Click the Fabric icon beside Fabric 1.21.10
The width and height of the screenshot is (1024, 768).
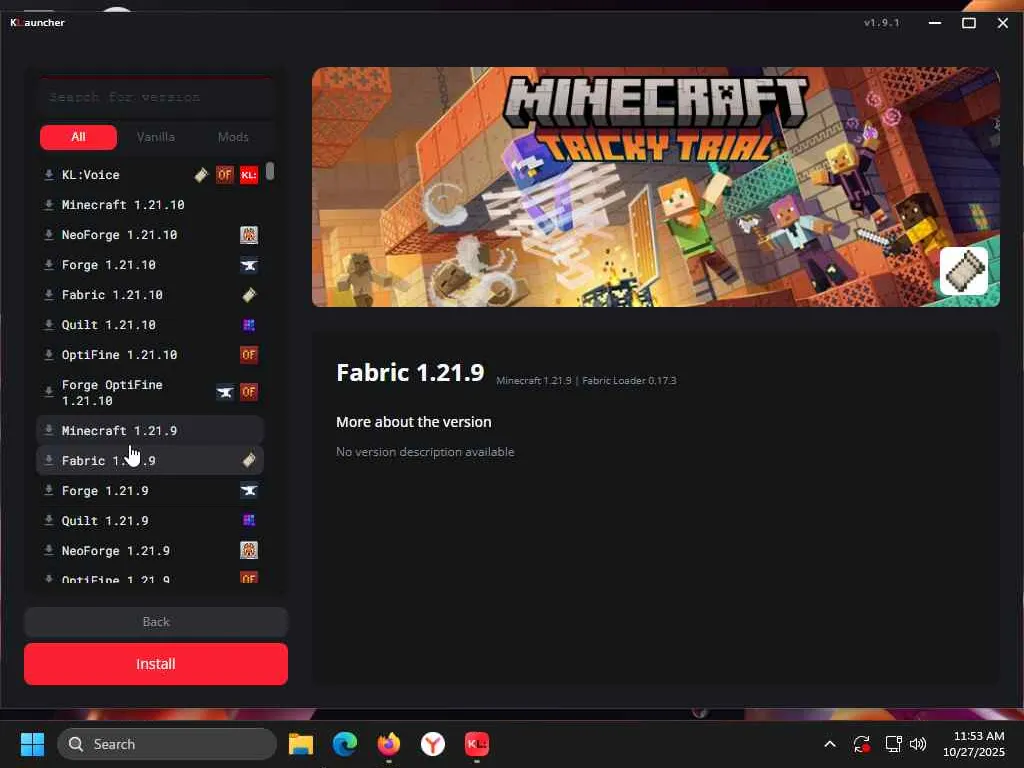pyautogui.click(x=249, y=295)
